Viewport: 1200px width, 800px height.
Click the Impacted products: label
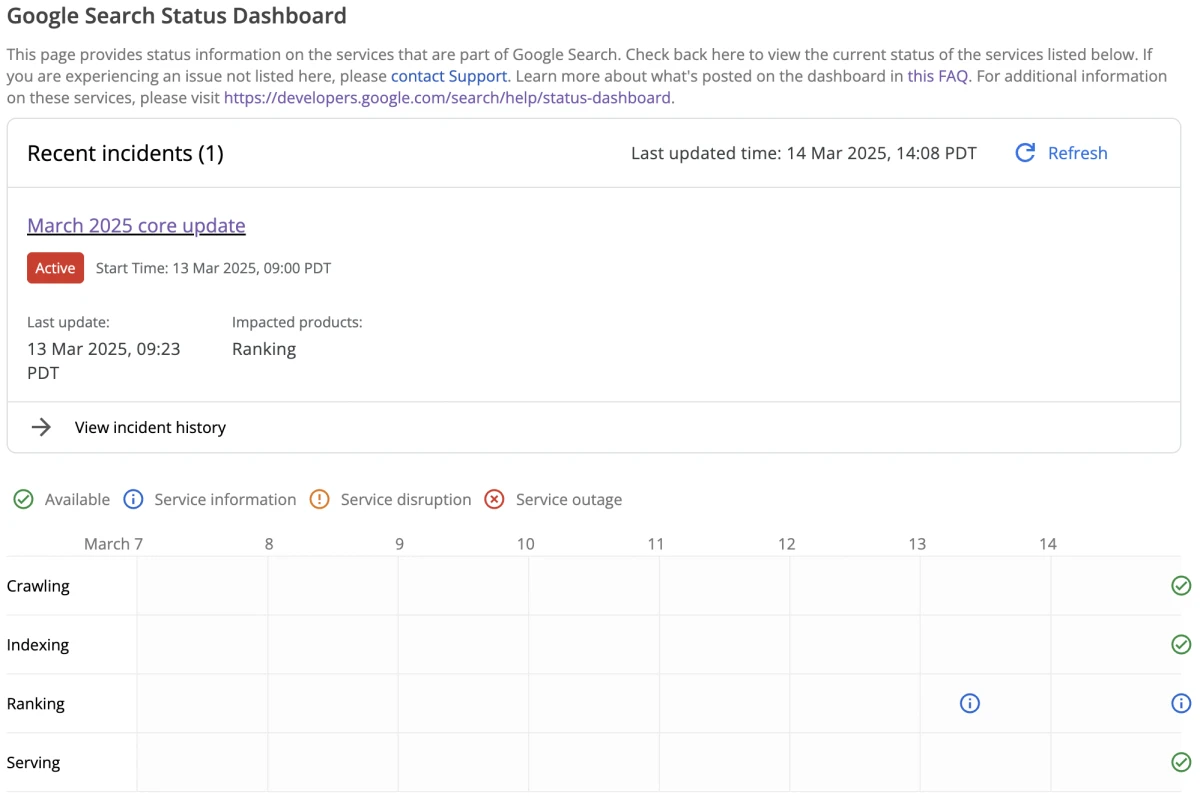(297, 322)
